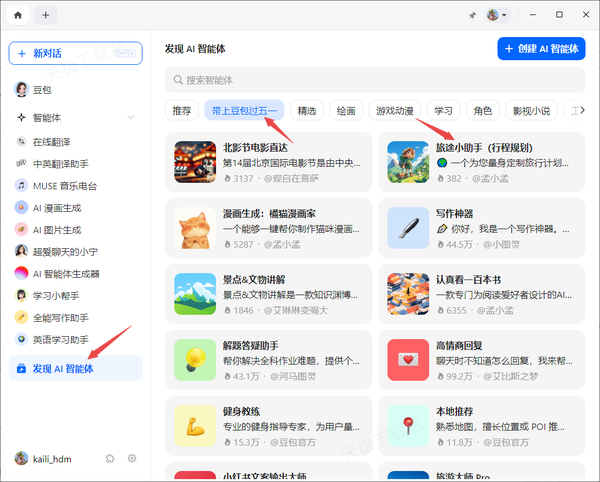Switch to the 绘画 category tab

click(346, 110)
